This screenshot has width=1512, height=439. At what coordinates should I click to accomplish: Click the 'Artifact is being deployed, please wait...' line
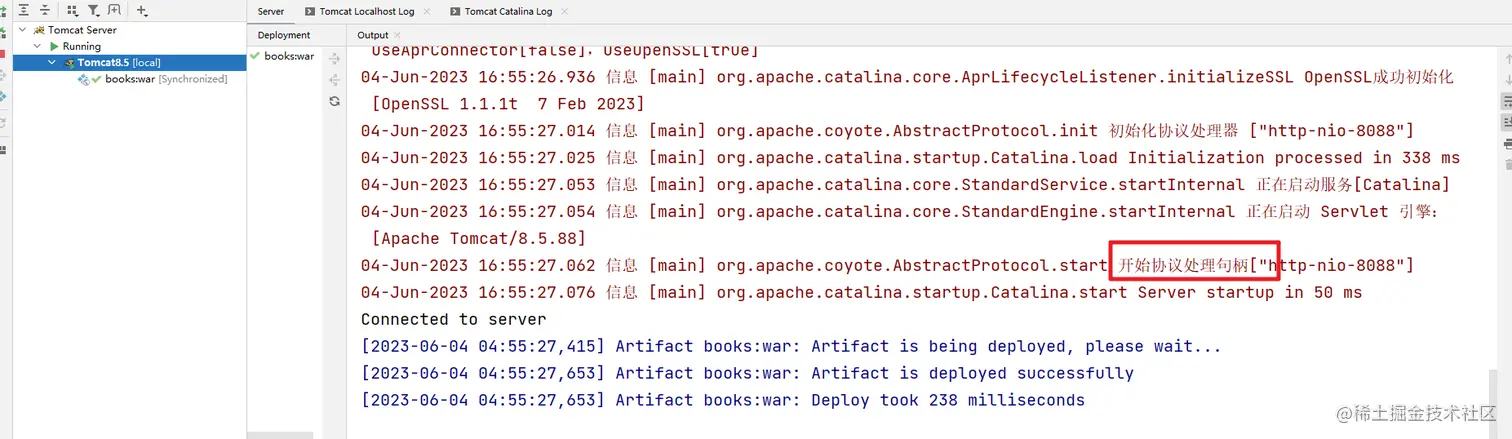pyautogui.click(x=791, y=347)
